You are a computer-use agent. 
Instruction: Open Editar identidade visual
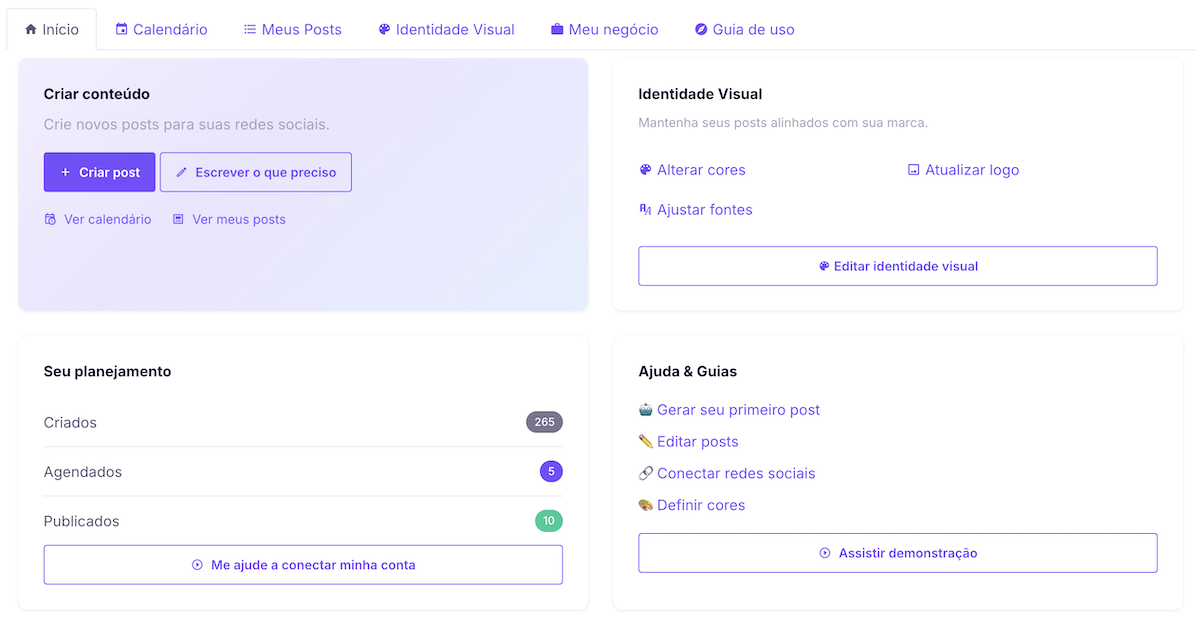(897, 266)
